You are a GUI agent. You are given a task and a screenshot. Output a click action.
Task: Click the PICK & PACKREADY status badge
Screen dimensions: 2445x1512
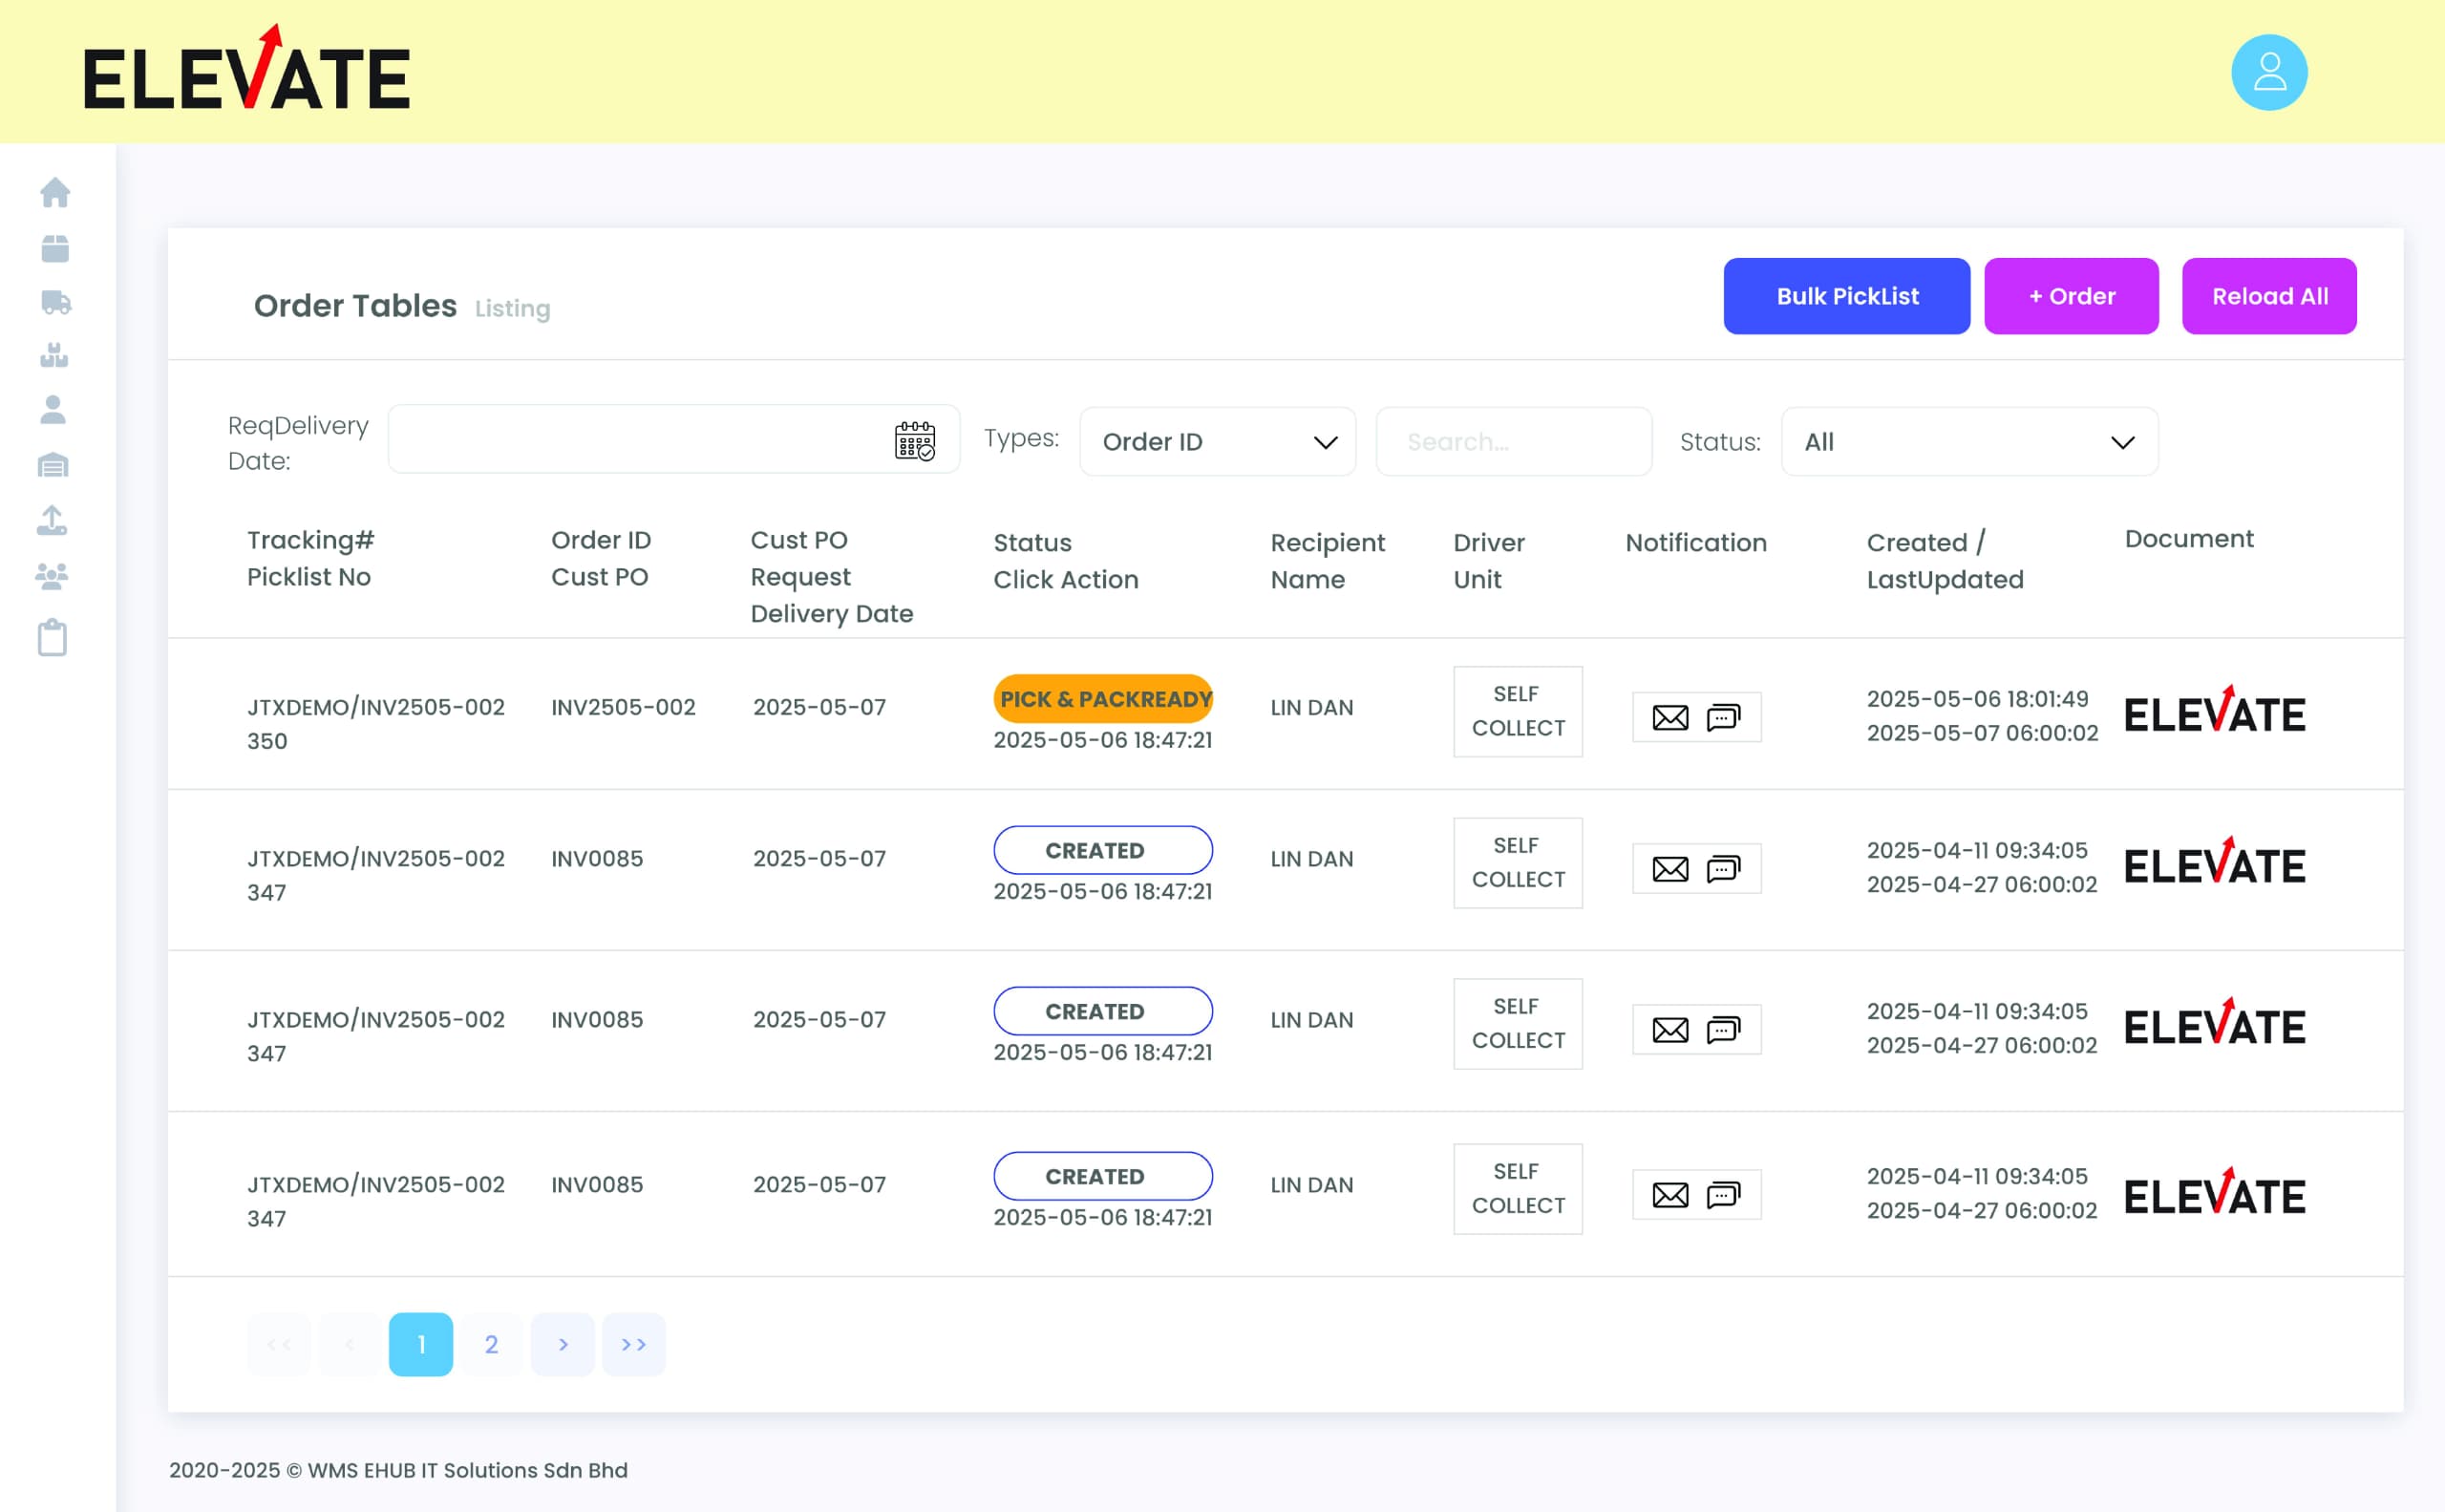point(1102,699)
